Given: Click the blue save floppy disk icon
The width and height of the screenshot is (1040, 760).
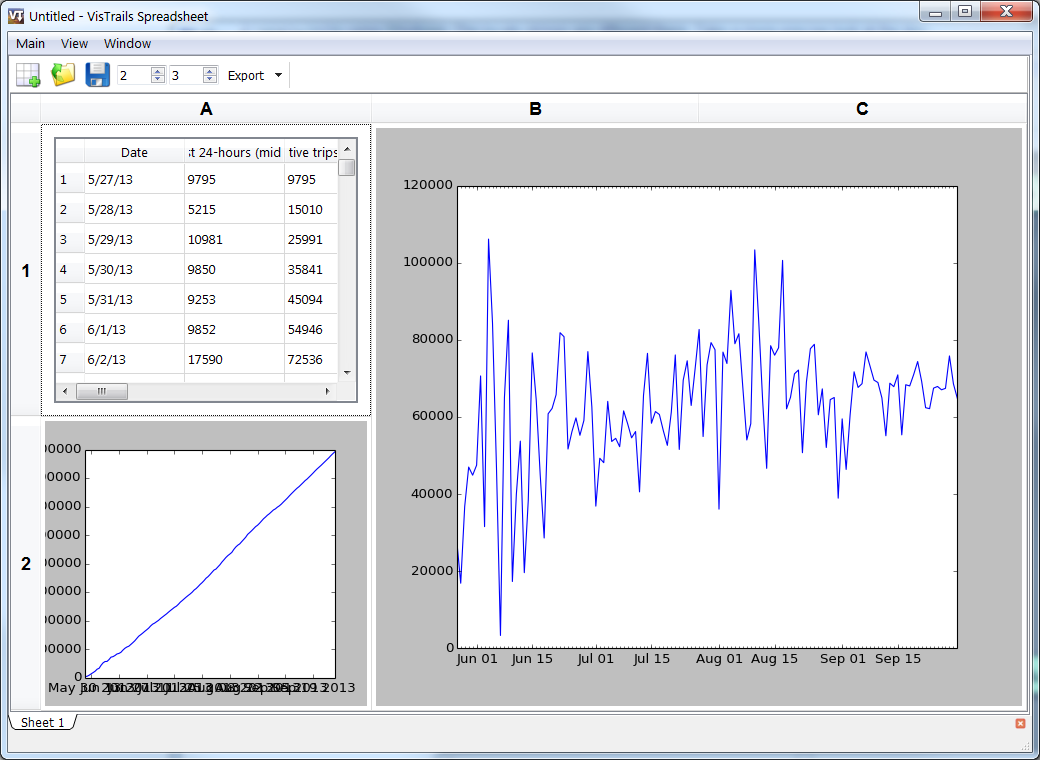Looking at the screenshot, I should coord(97,75).
